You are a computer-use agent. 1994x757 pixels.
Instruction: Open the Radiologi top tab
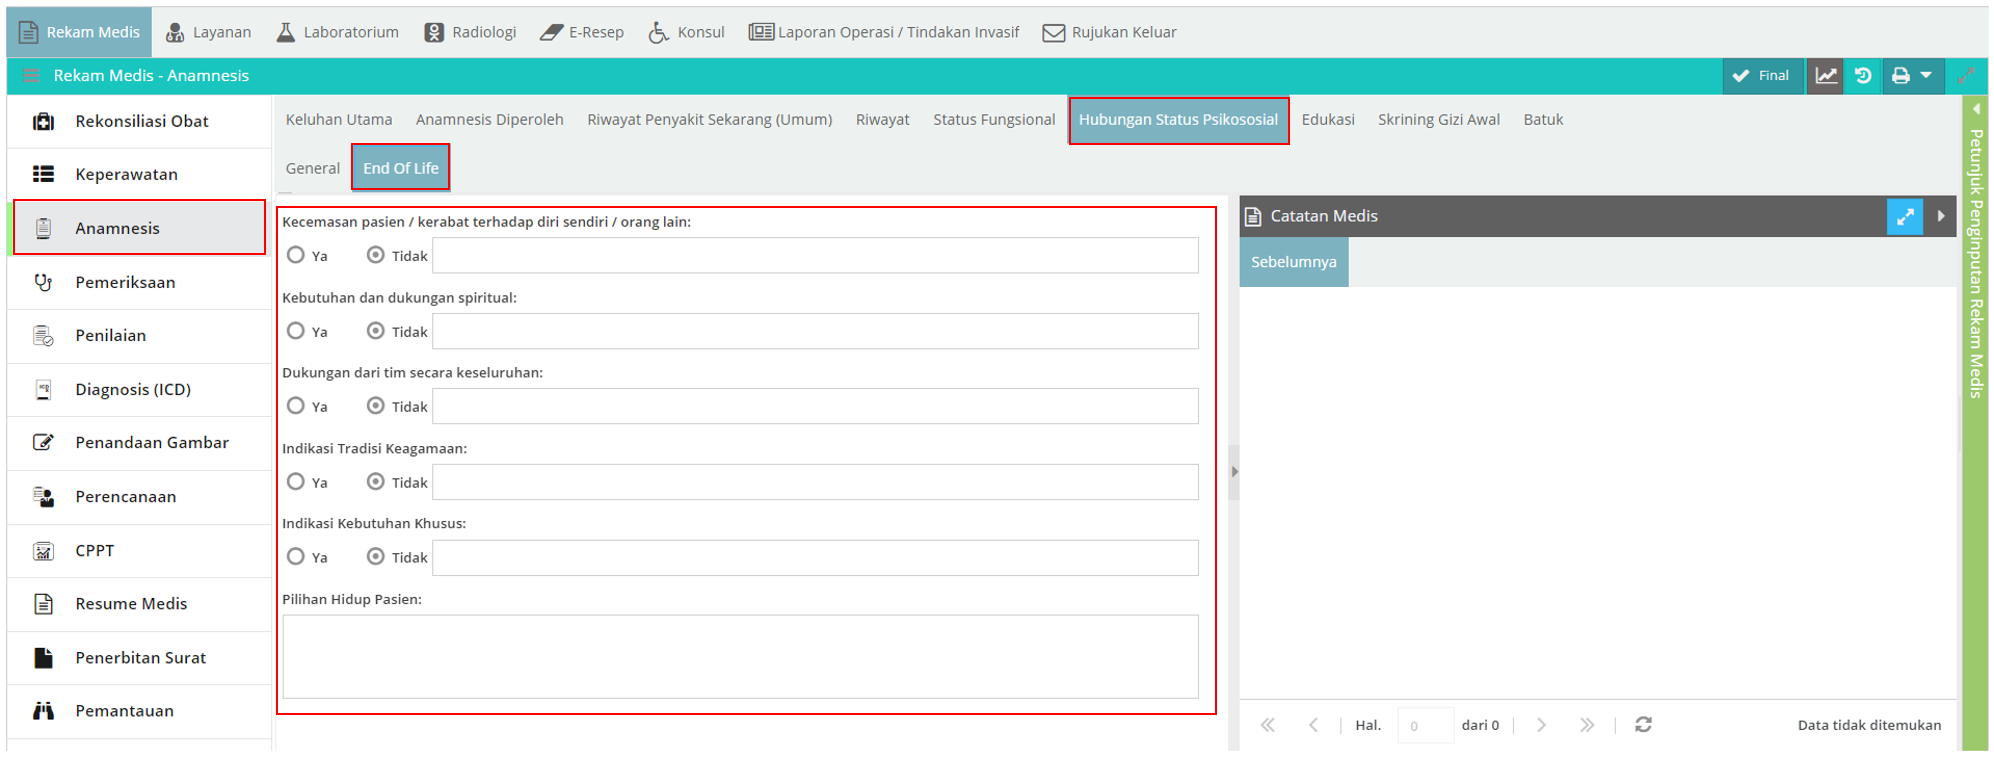[x=470, y=32]
